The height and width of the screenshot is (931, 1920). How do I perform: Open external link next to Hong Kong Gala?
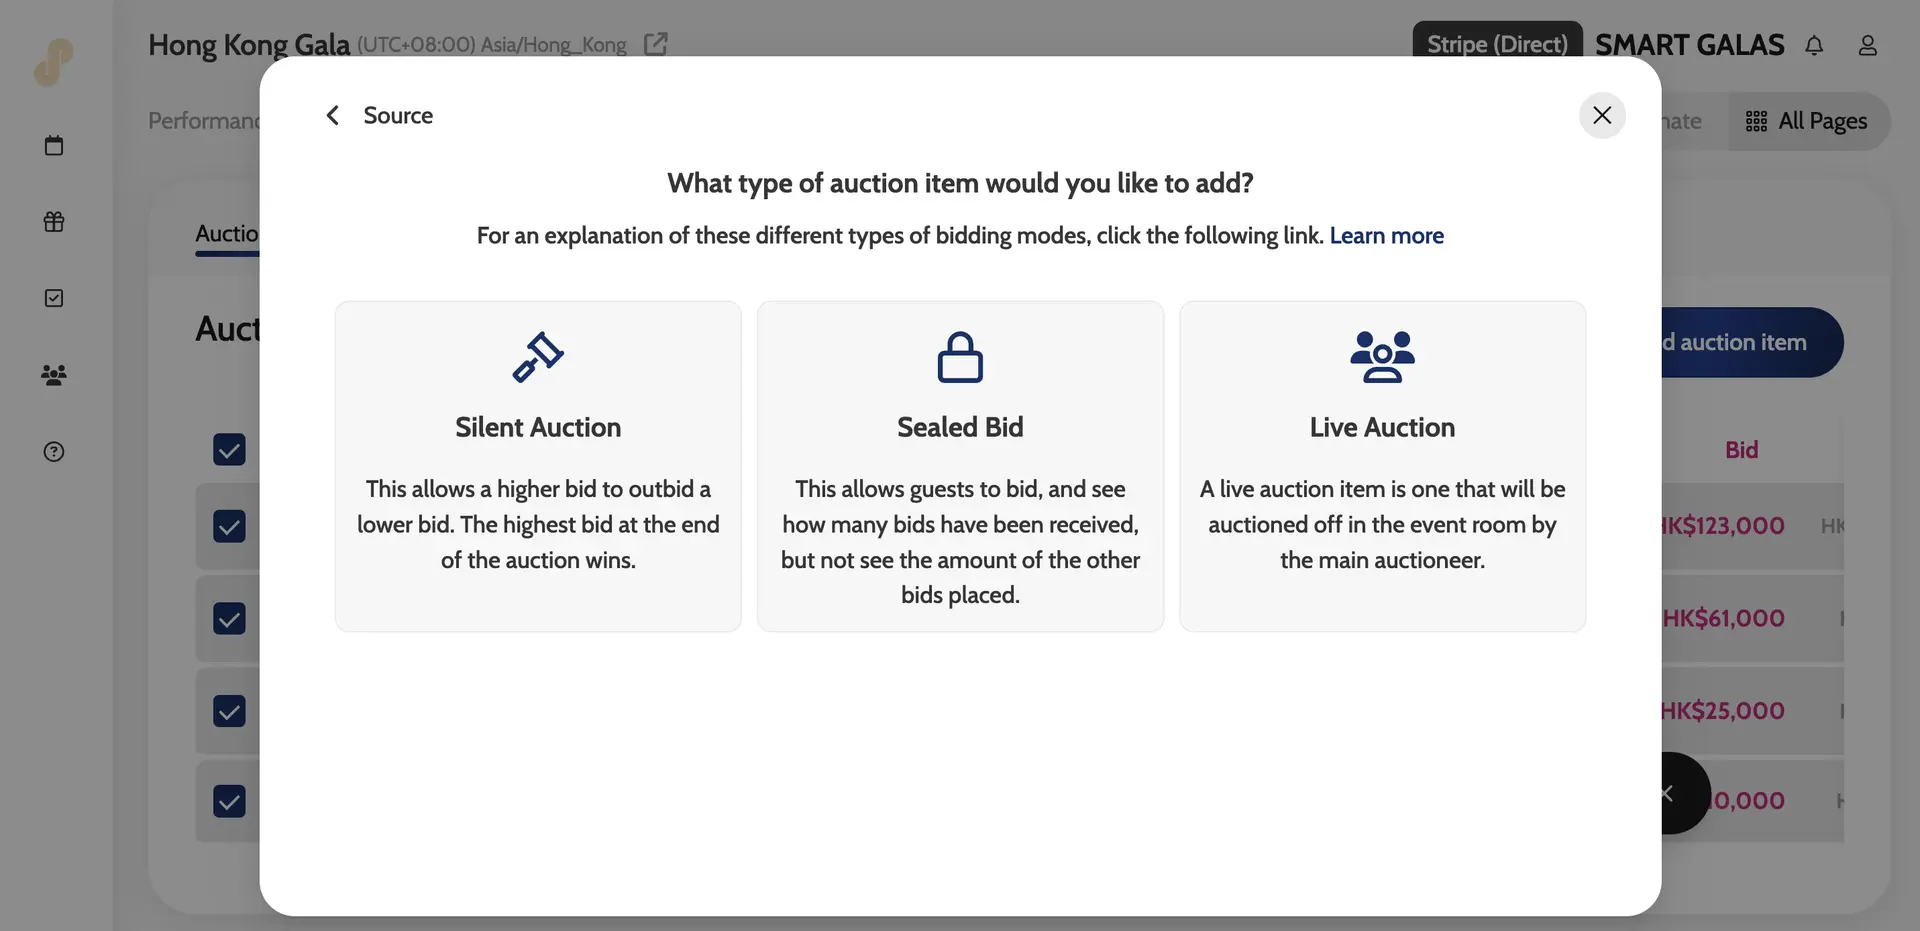(655, 44)
